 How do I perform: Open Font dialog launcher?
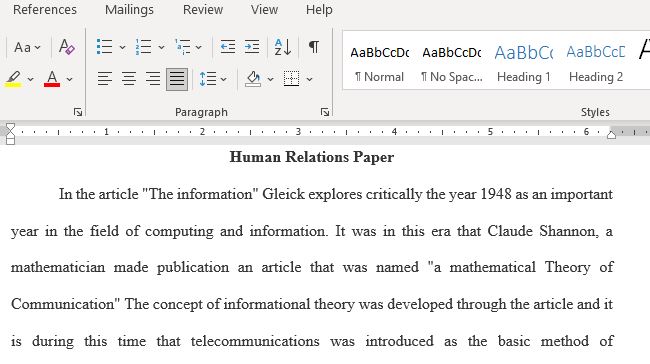pyautogui.click(x=78, y=112)
